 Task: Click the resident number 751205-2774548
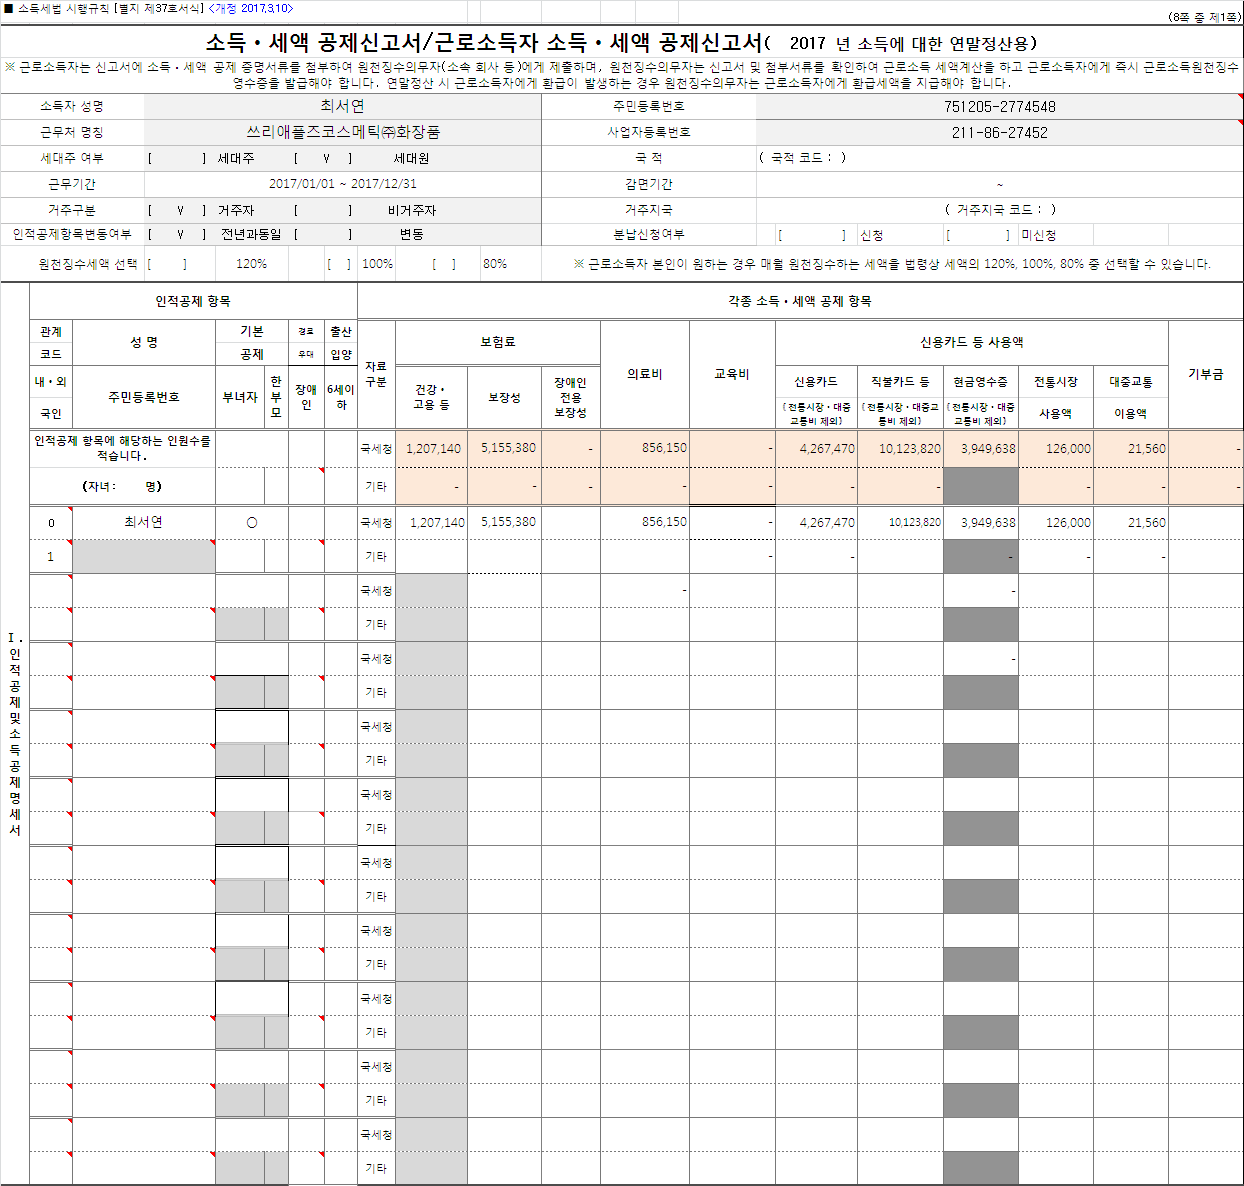point(1000,106)
